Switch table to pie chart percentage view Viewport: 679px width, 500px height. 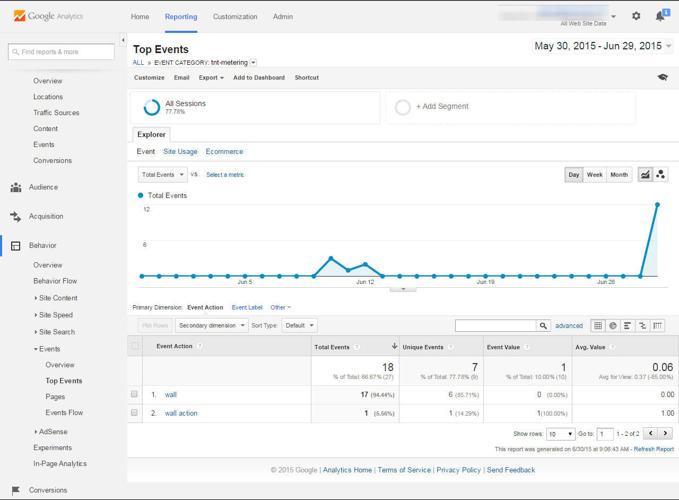(x=613, y=325)
